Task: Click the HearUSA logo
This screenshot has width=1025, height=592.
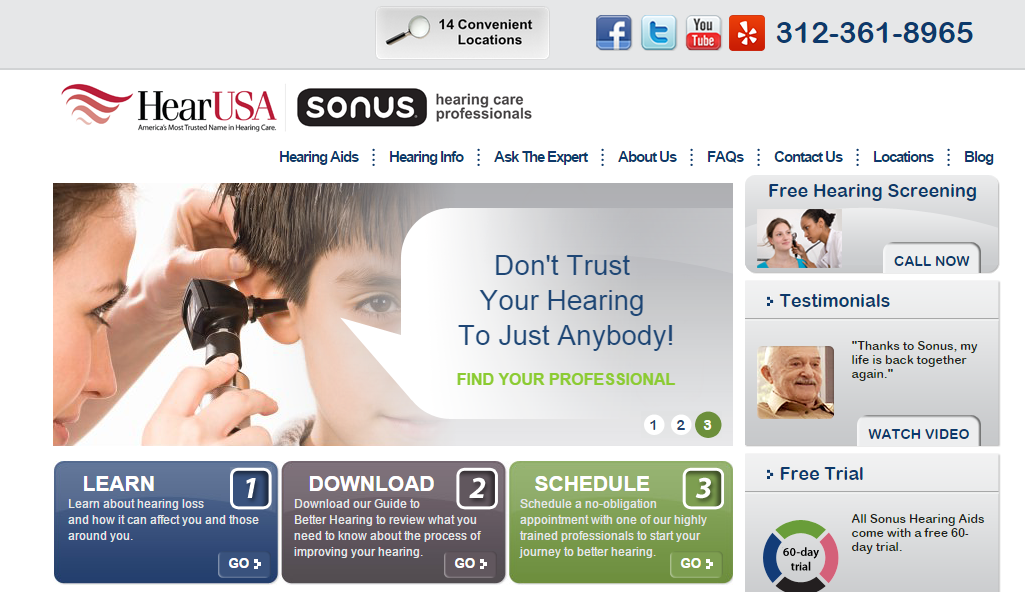Action: click(x=169, y=108)
